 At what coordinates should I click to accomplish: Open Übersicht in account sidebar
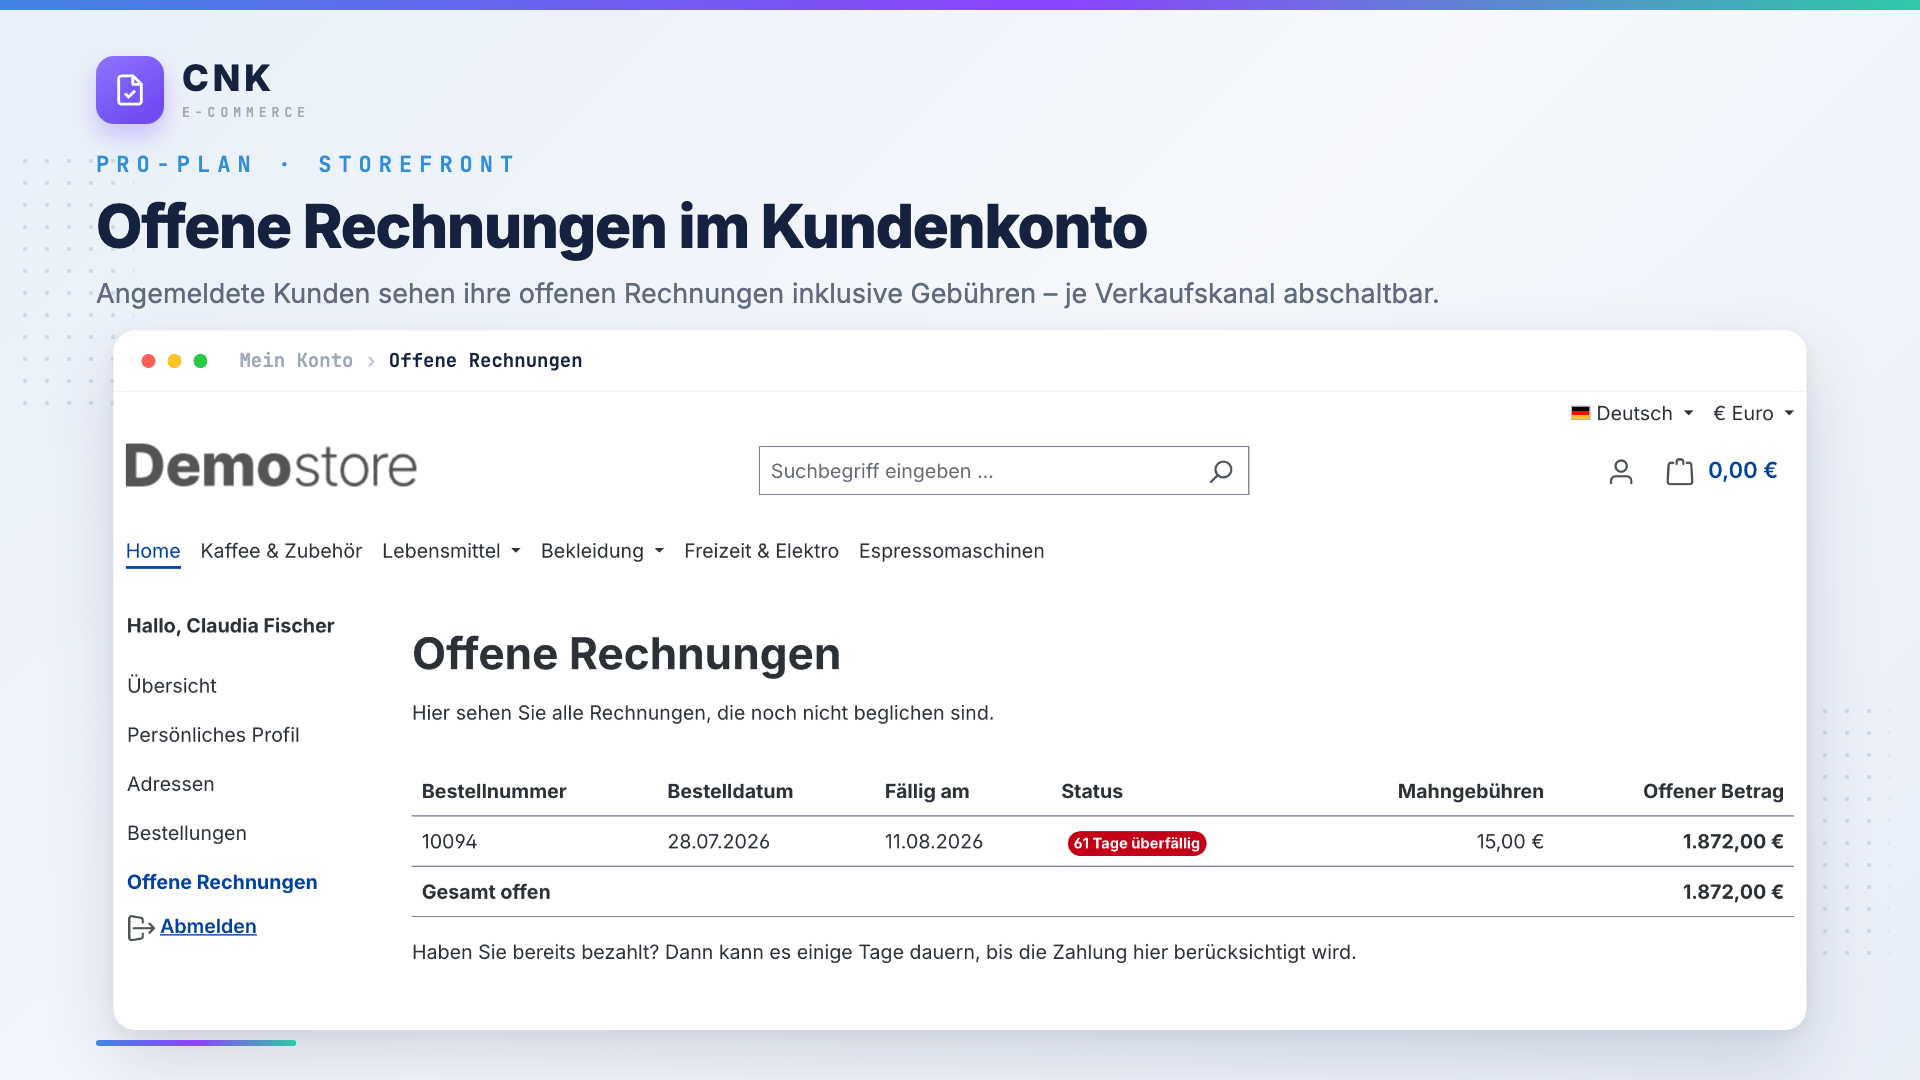[172, 686]
